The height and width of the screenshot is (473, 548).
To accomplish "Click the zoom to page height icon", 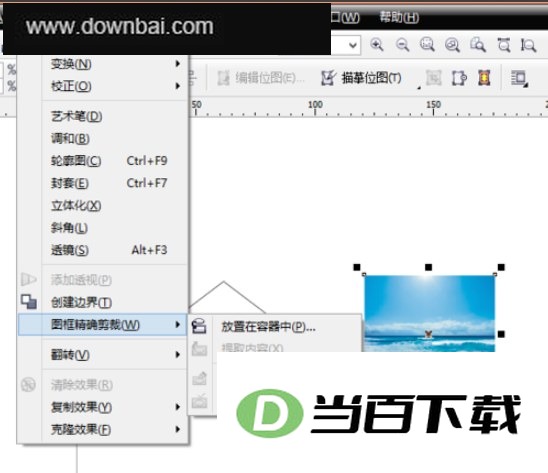I will click(x=528, y=45).
